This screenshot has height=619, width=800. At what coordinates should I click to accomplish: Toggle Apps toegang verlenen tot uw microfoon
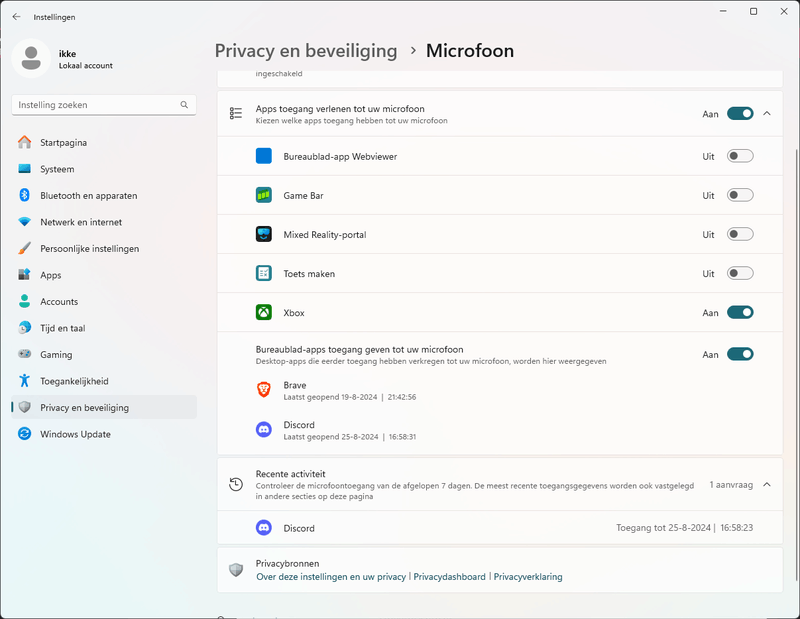click(739, 114)
